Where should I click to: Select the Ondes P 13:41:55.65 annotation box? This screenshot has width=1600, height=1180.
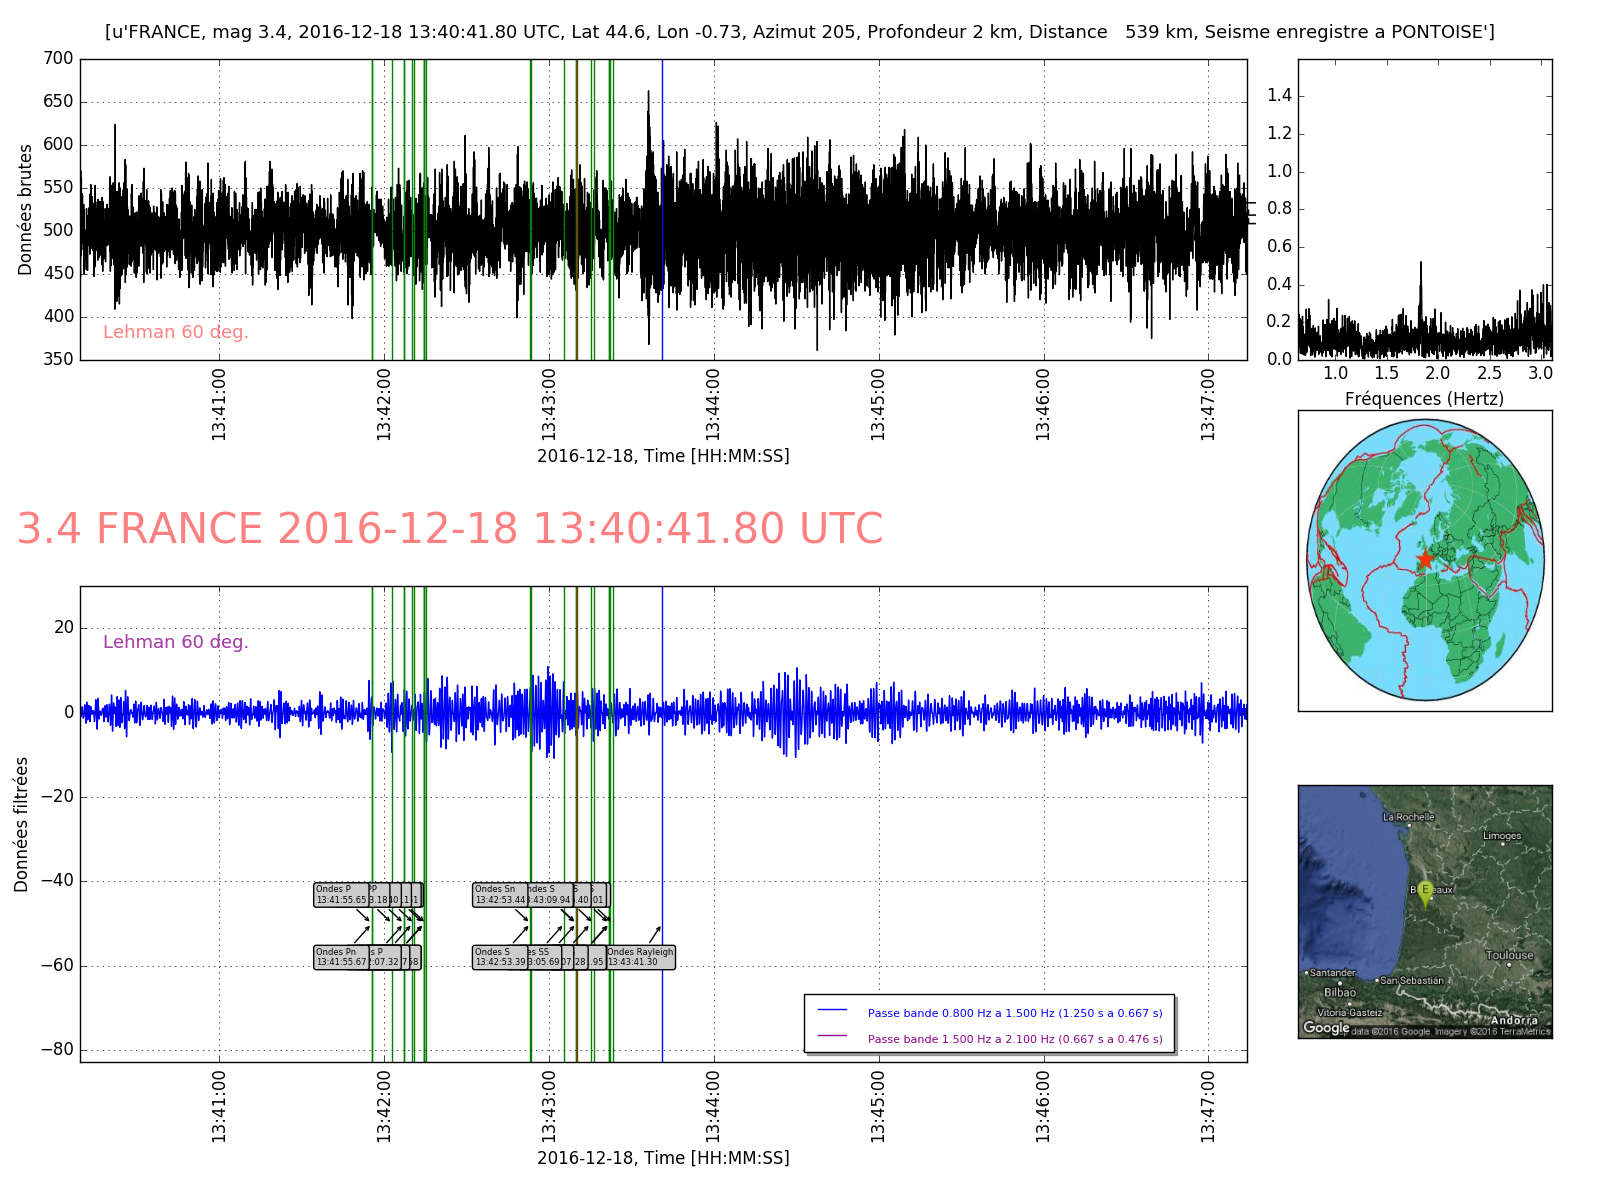tap(341, 894)
